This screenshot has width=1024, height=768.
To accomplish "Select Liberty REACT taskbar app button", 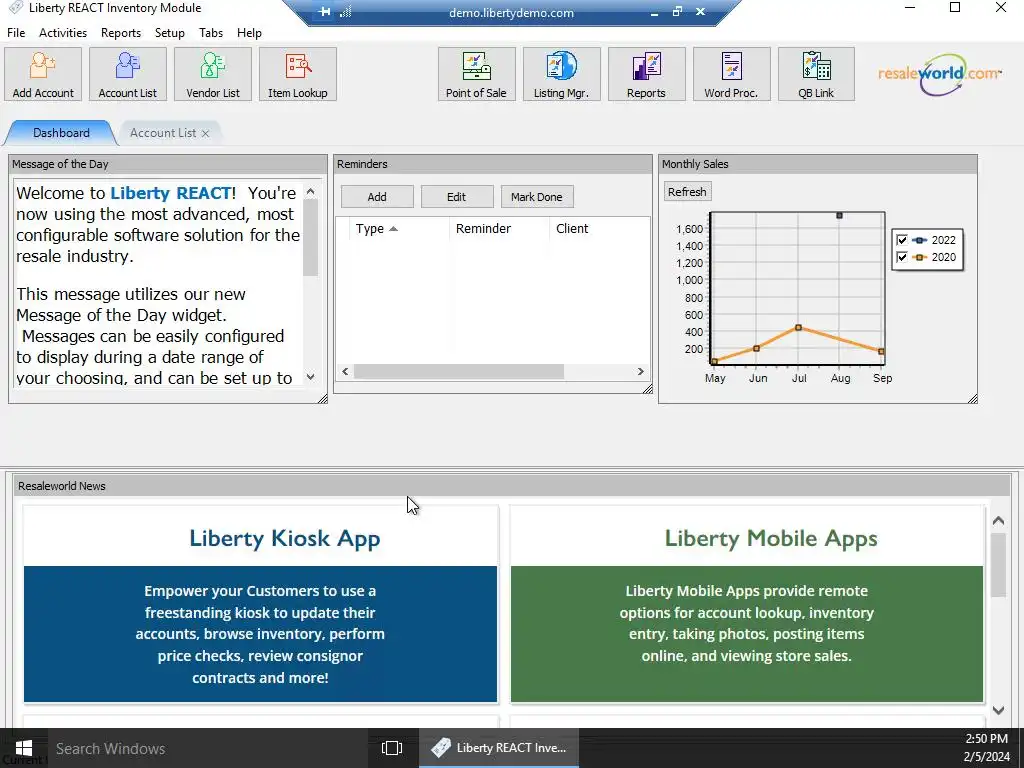I will [x=499, y=748].
